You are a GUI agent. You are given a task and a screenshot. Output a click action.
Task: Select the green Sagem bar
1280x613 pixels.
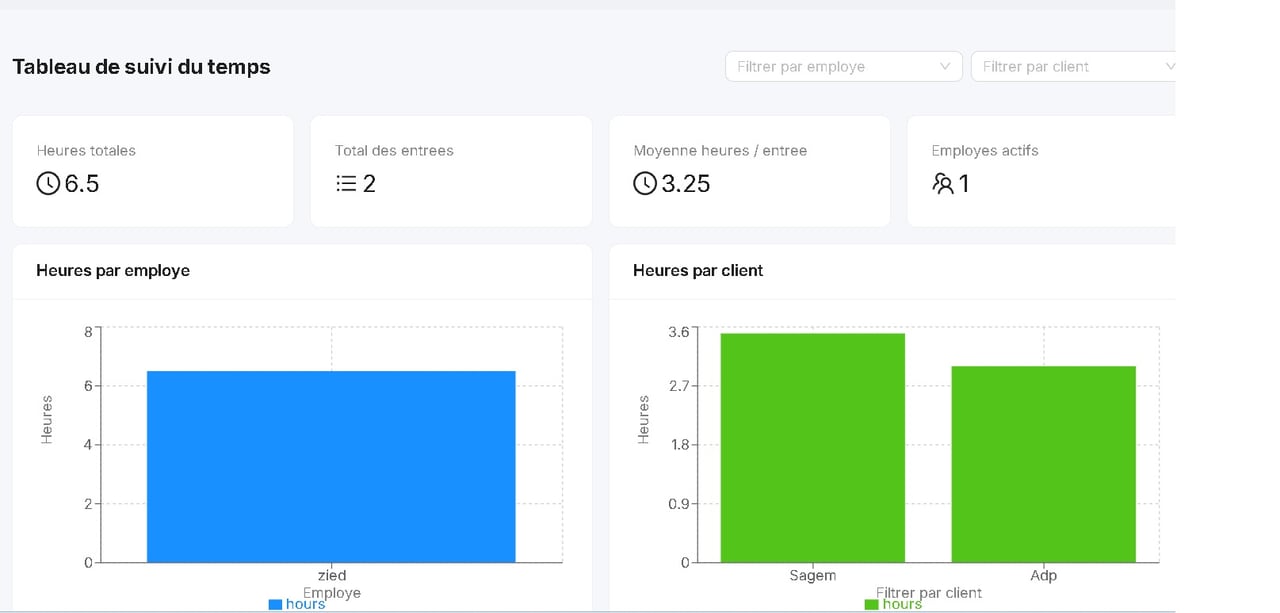812,448
